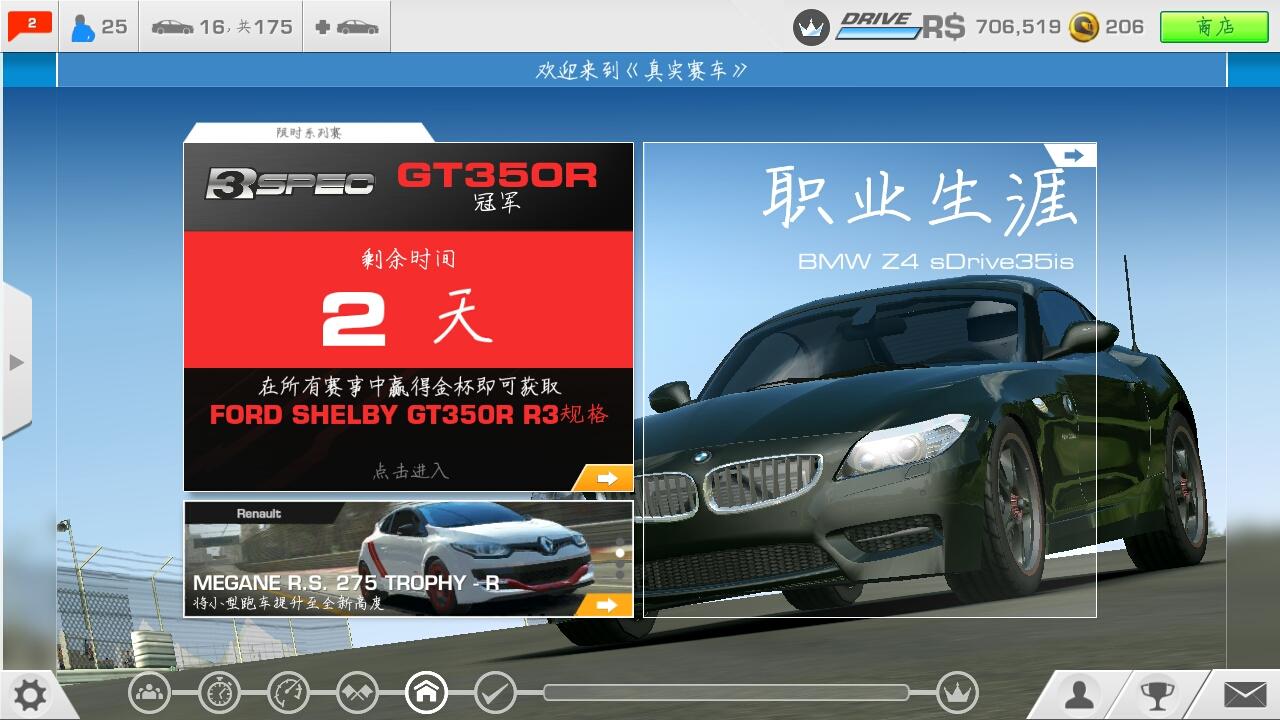Open the mail envelope tab
This screenshot has height=720, width=1280.
1244,695
